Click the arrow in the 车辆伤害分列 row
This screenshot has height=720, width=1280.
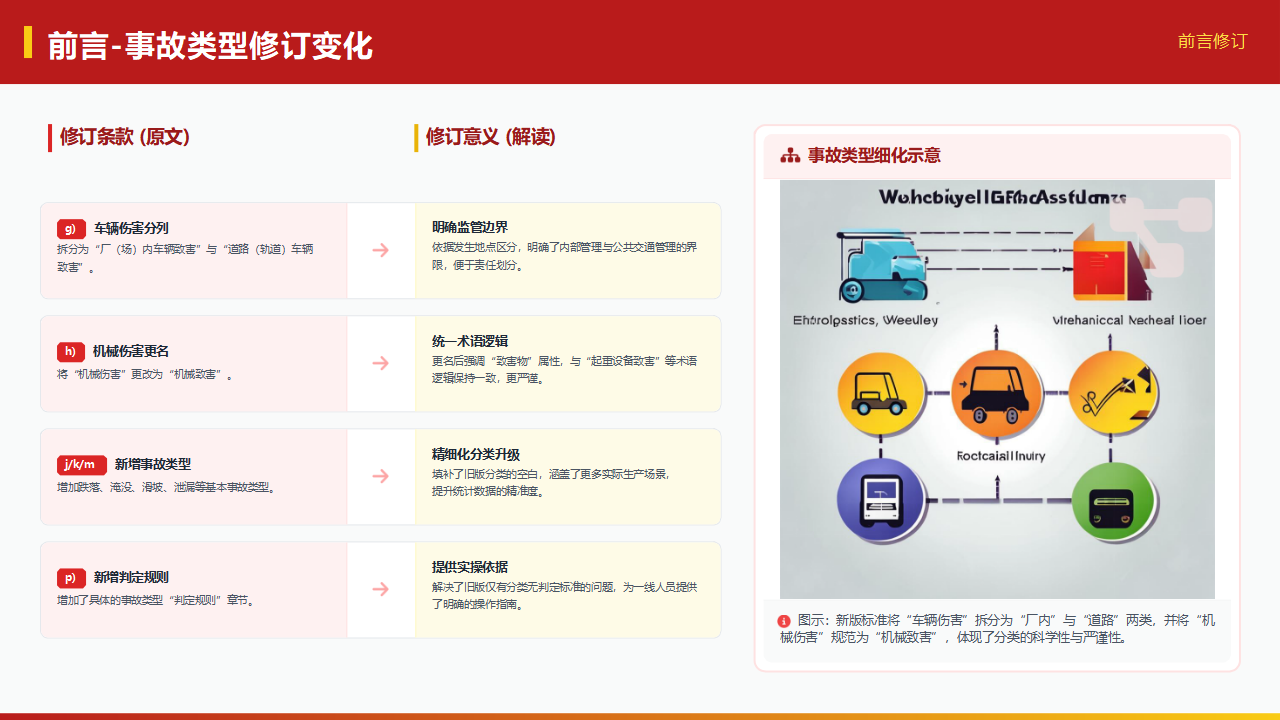point(381,250)
